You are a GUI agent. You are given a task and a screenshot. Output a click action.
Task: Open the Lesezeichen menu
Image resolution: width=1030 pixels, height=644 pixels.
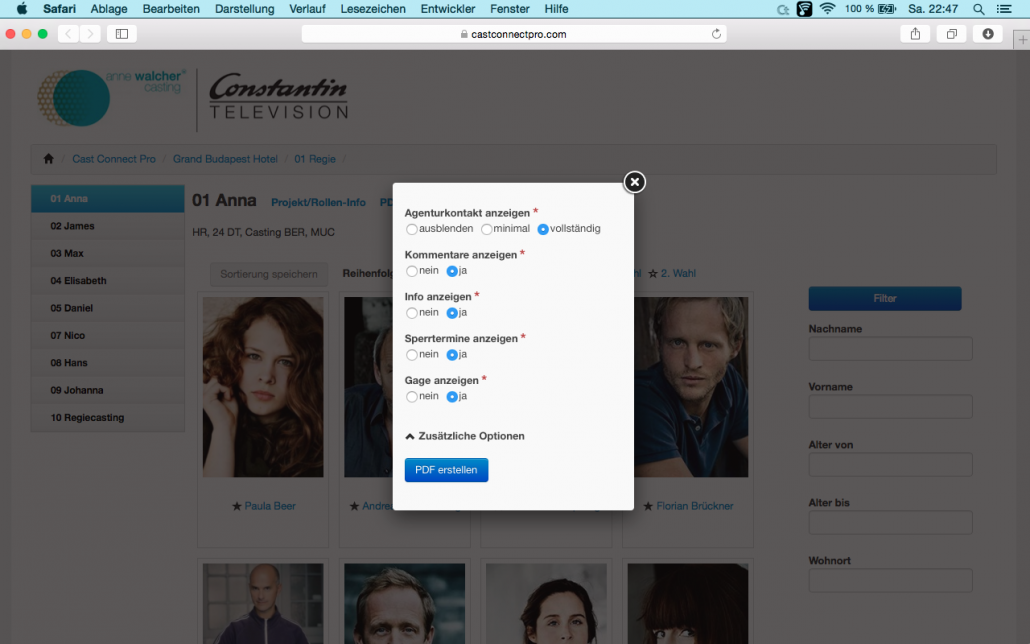point(373,9)
